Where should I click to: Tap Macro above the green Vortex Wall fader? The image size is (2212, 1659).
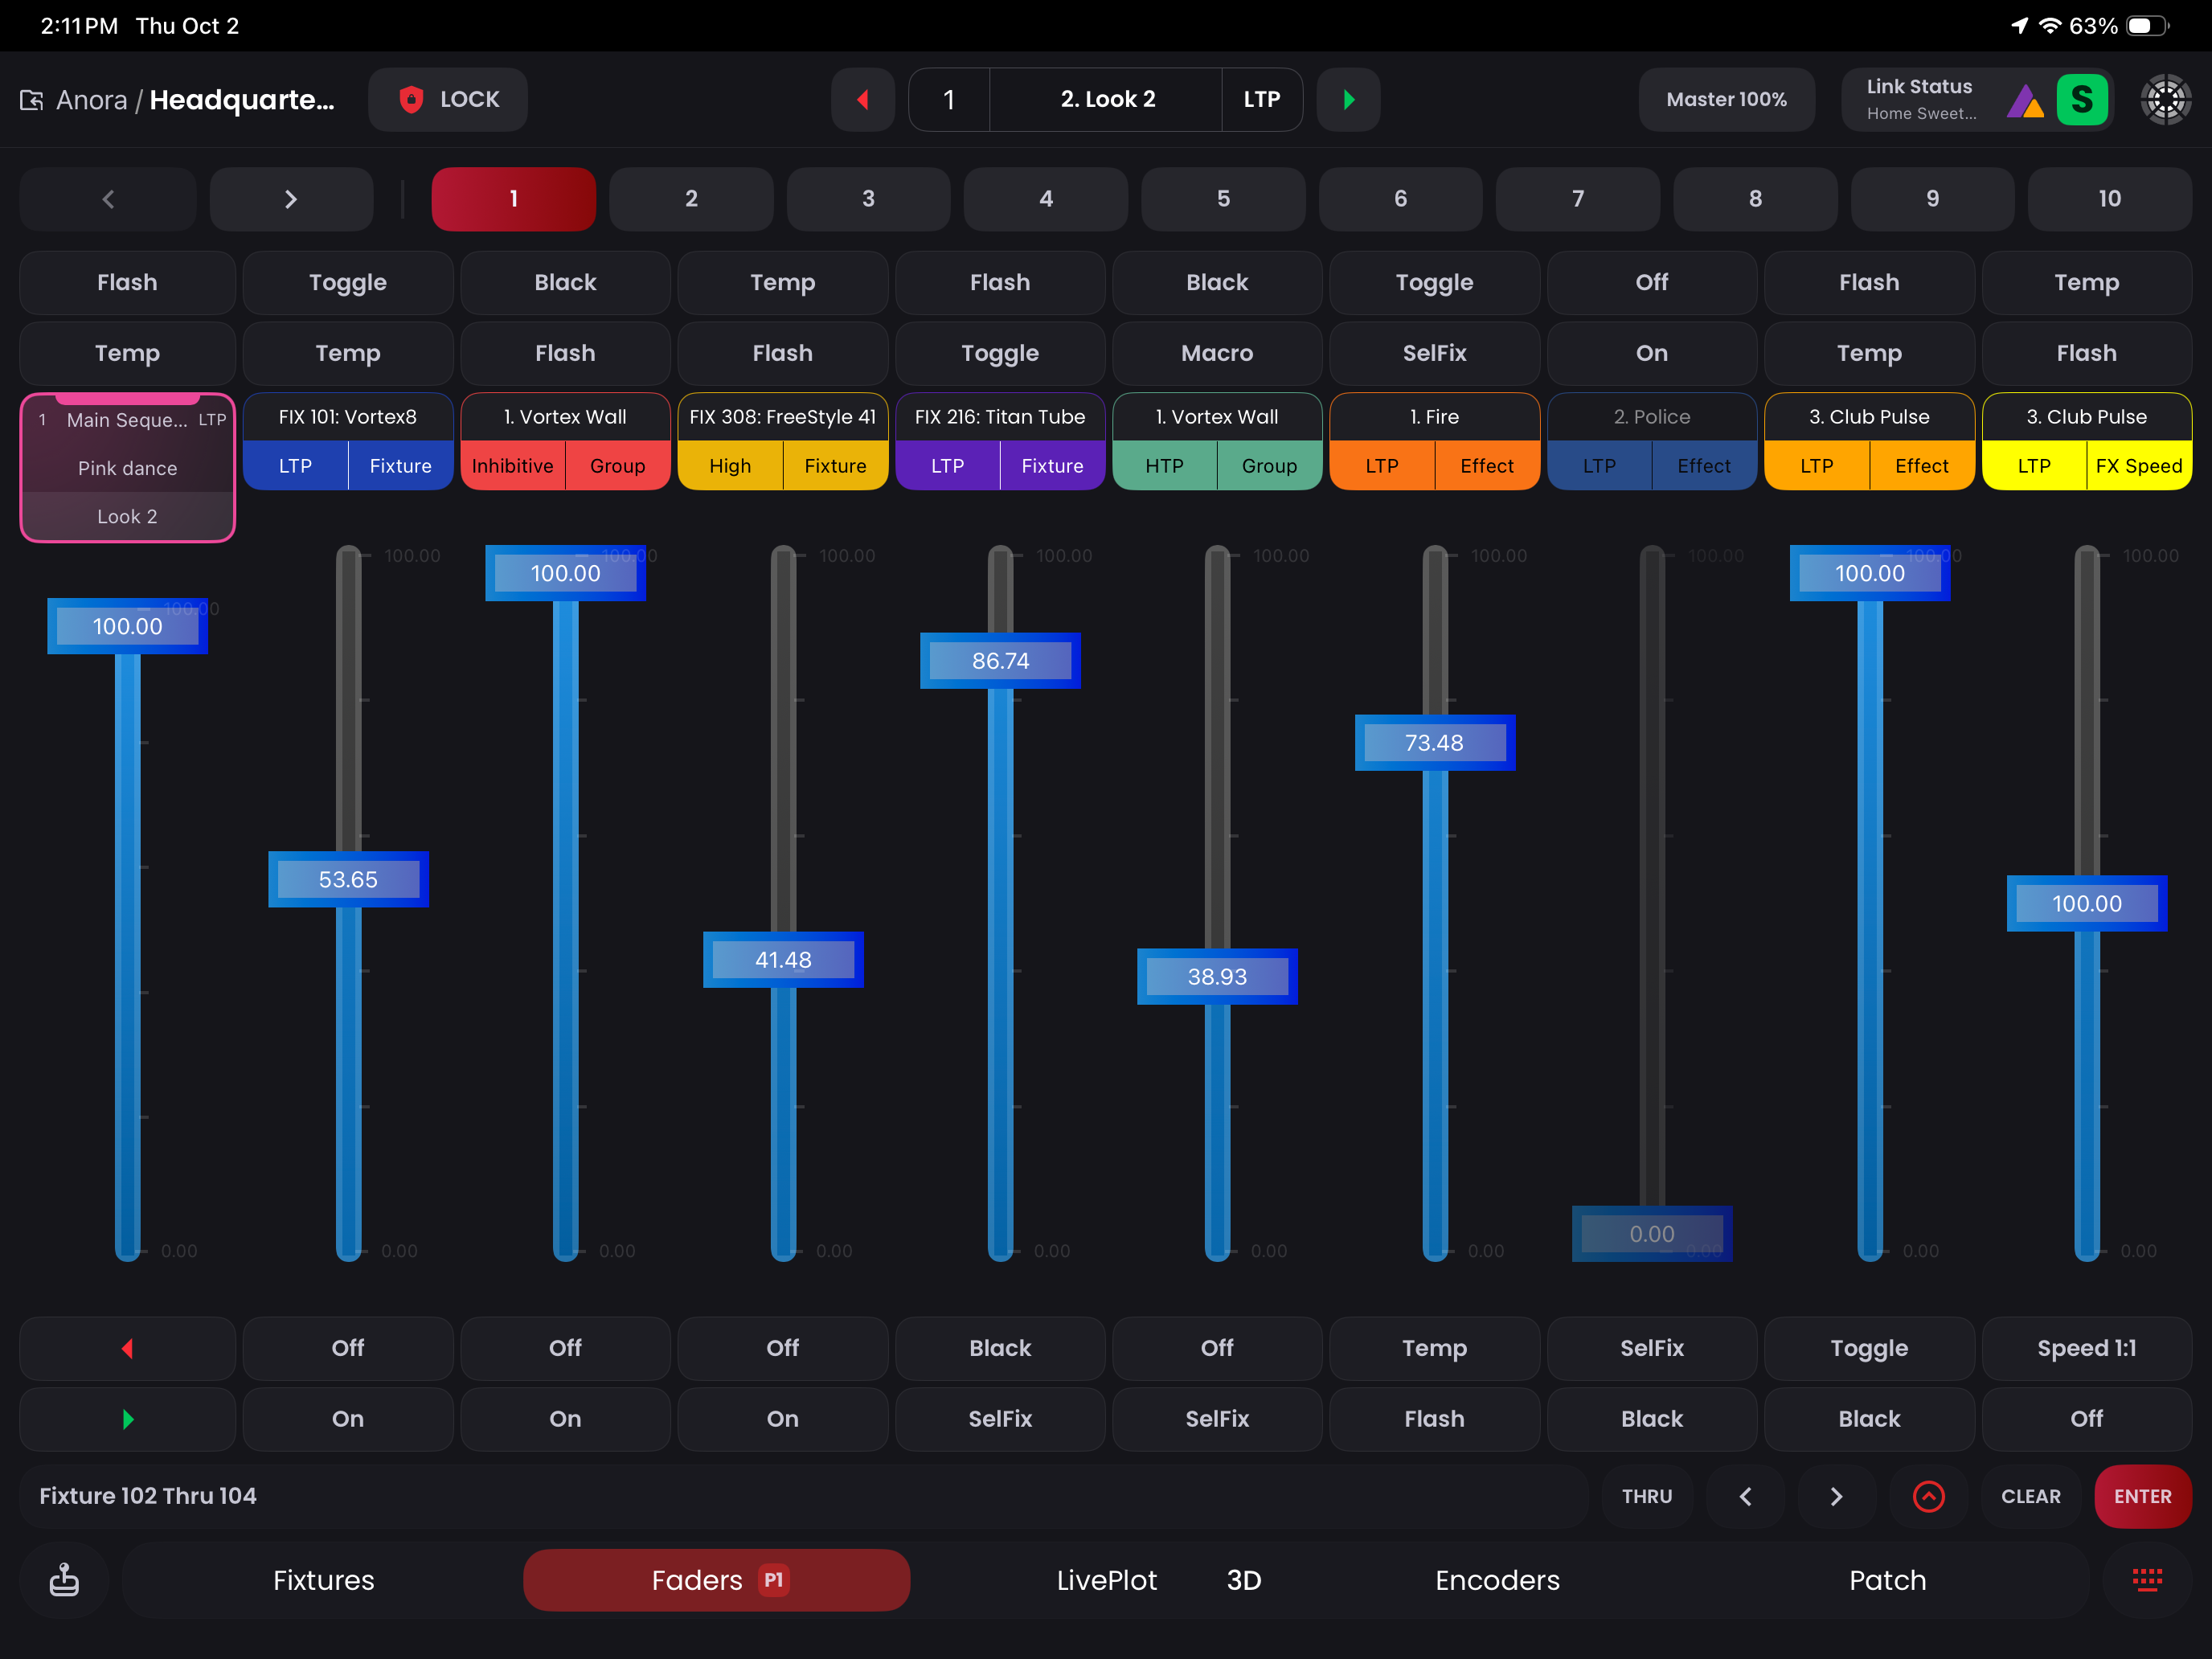tap(1217, 353)
